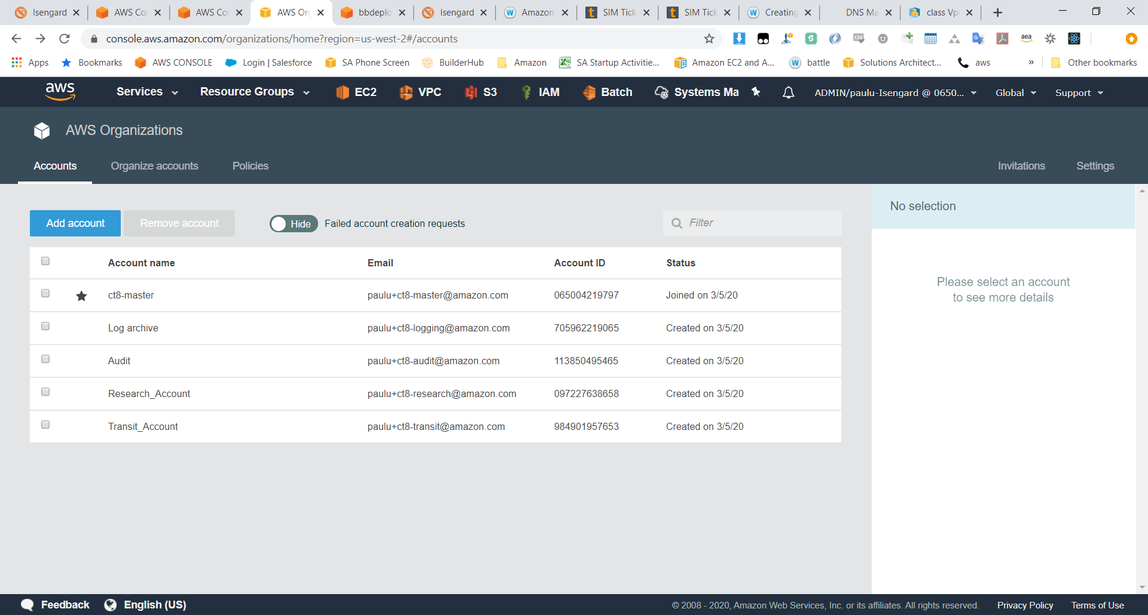Click the calendar extension icon
The image size is (1148, 615).
[x=931, y=39]
